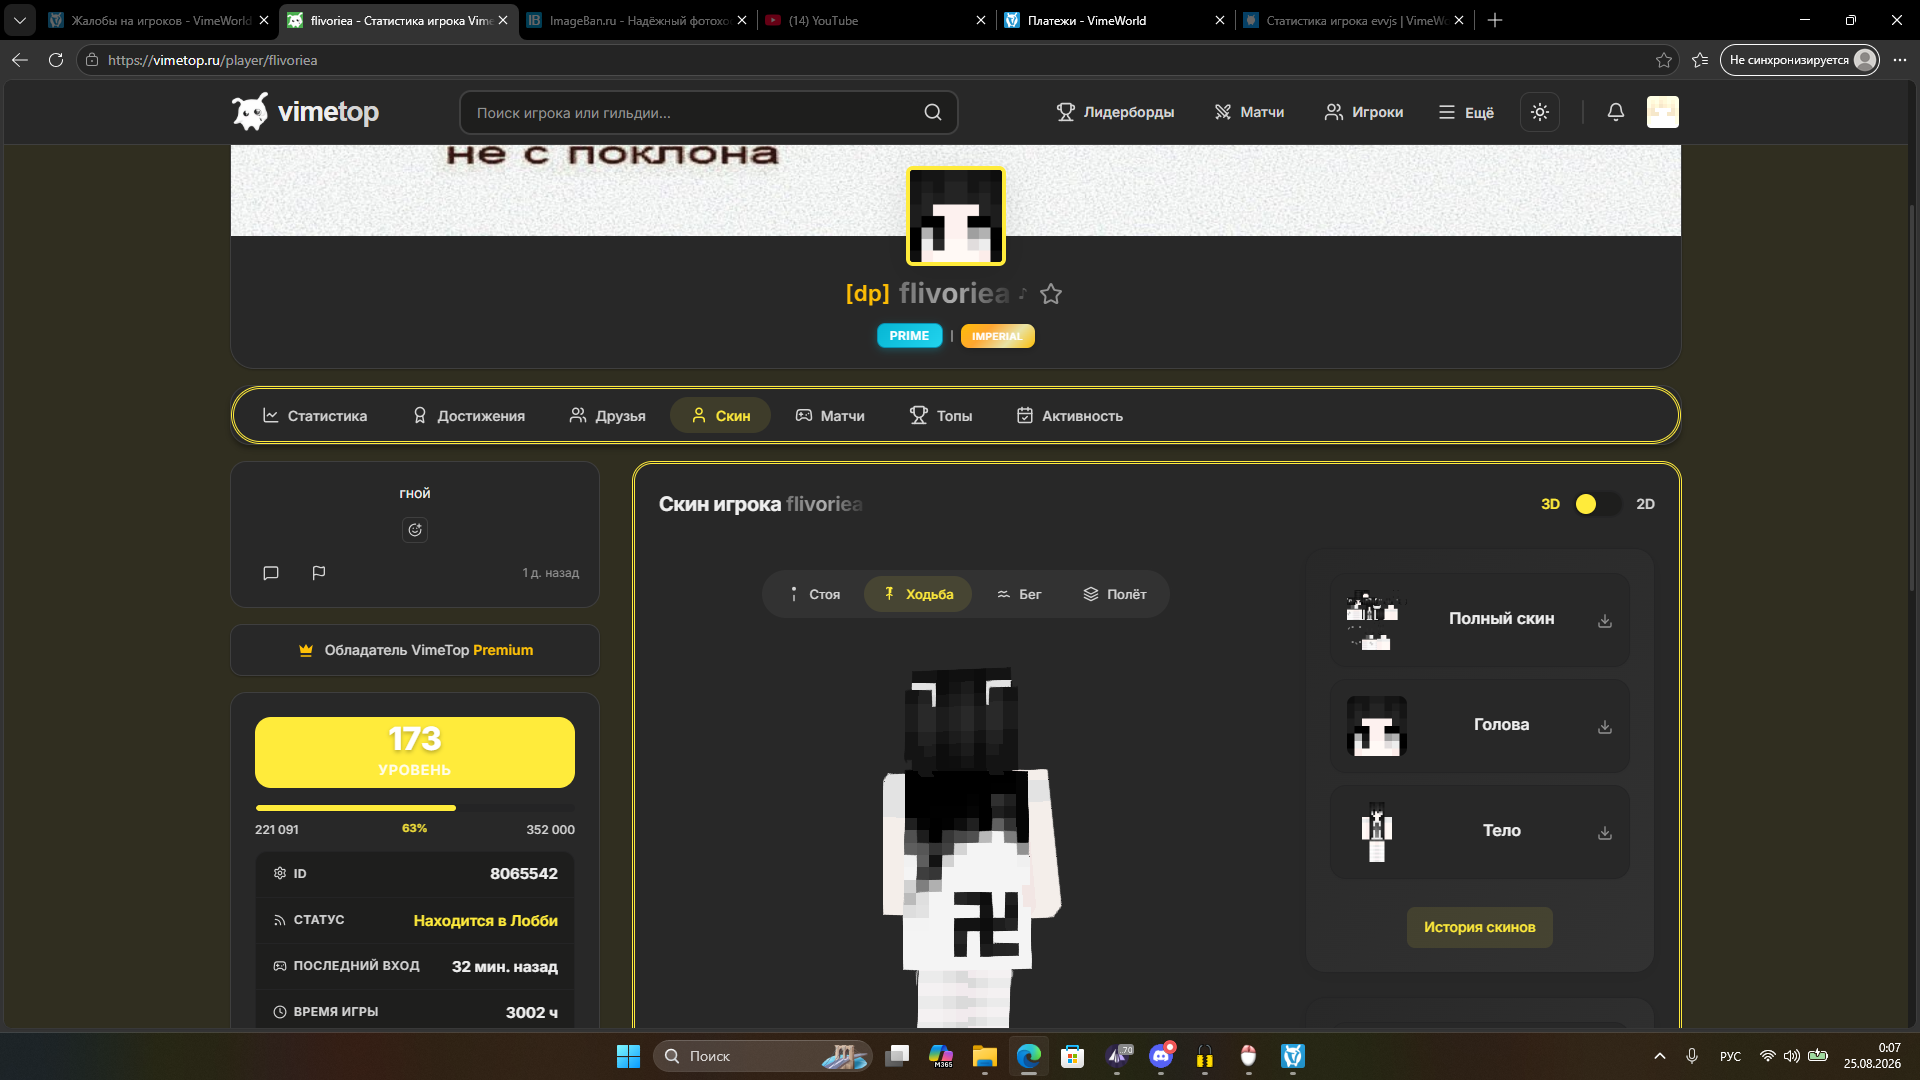This screenshot has height=1080, width=1920.
Task: Toggle the 3D/2D skin view switch
Action: tap(1597, 504)
